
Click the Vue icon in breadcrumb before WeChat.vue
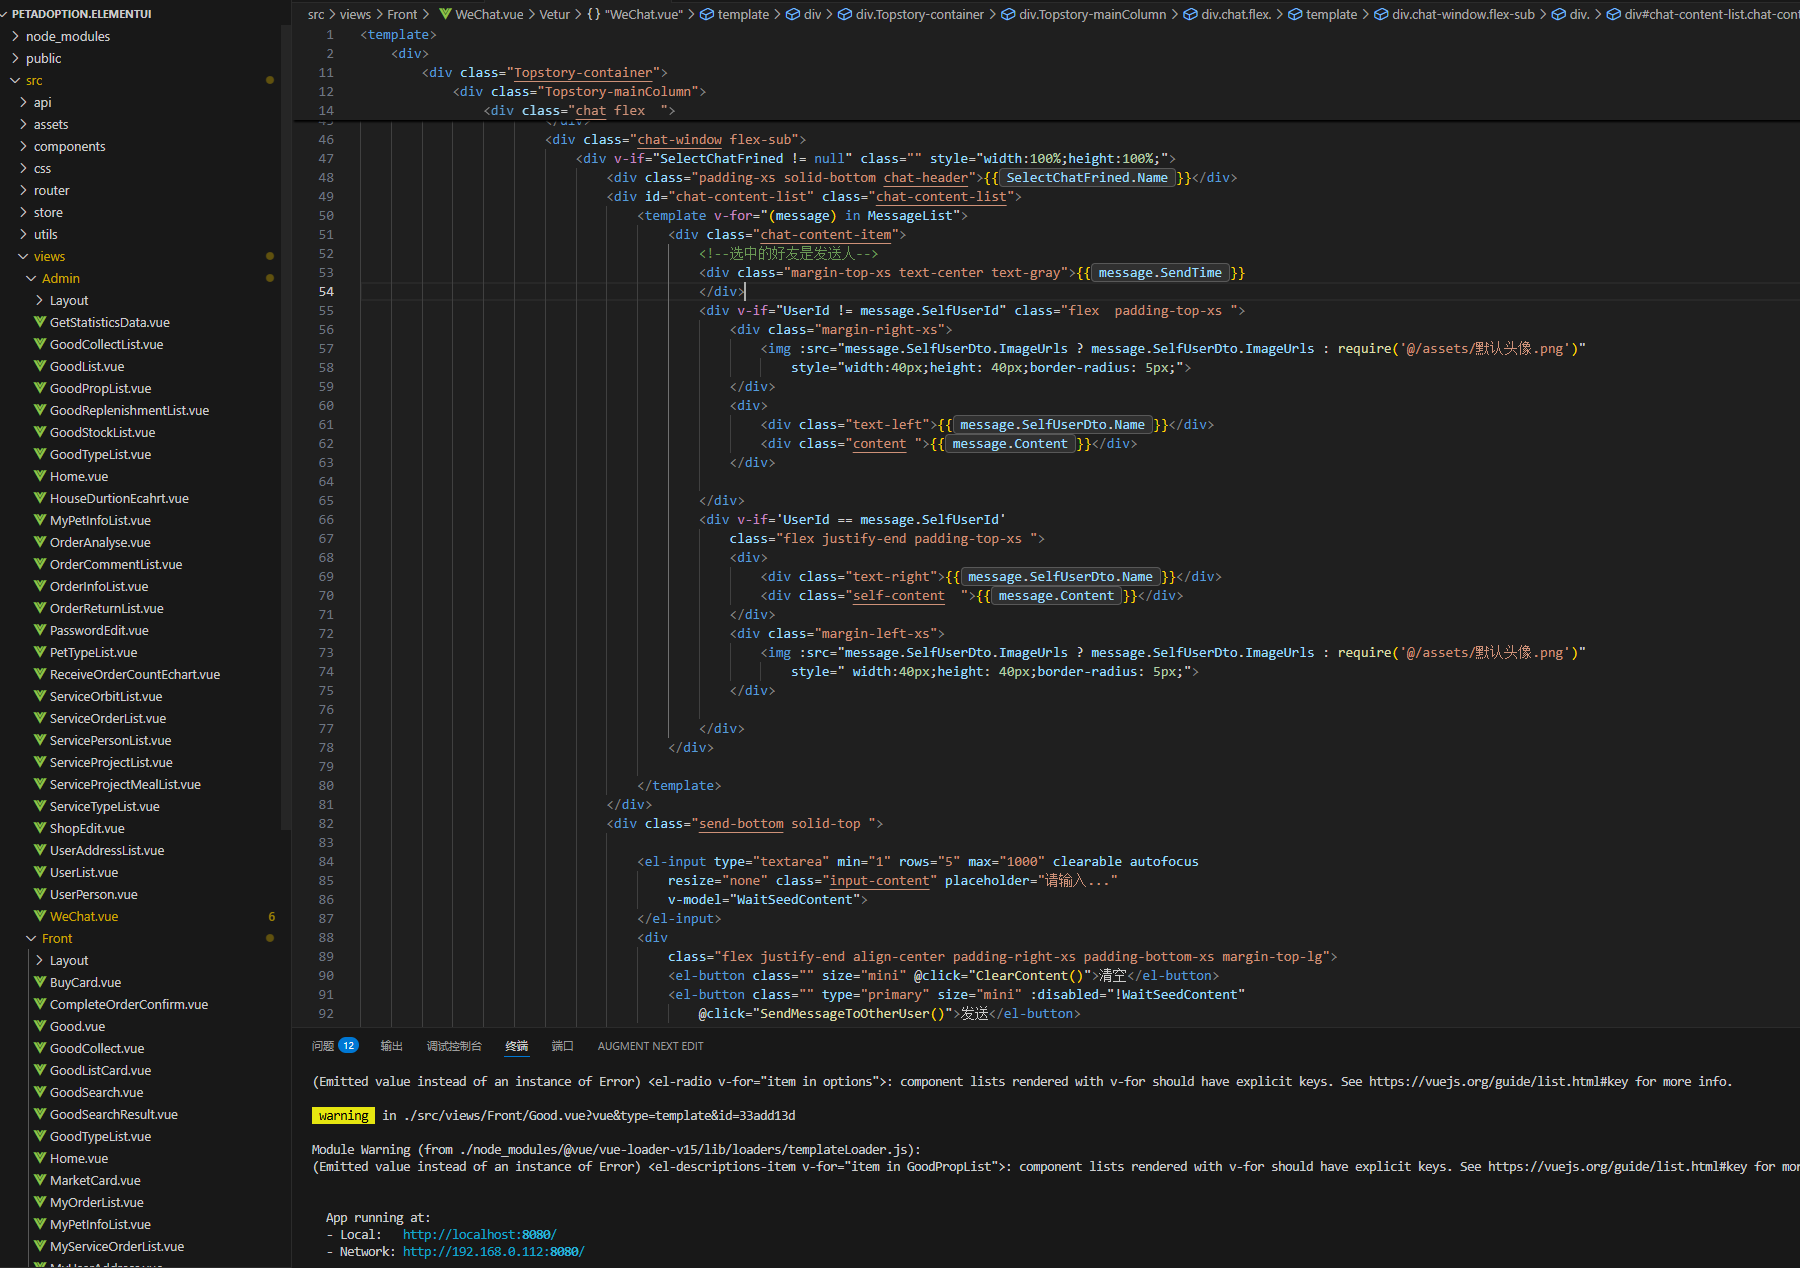[445, 14]
